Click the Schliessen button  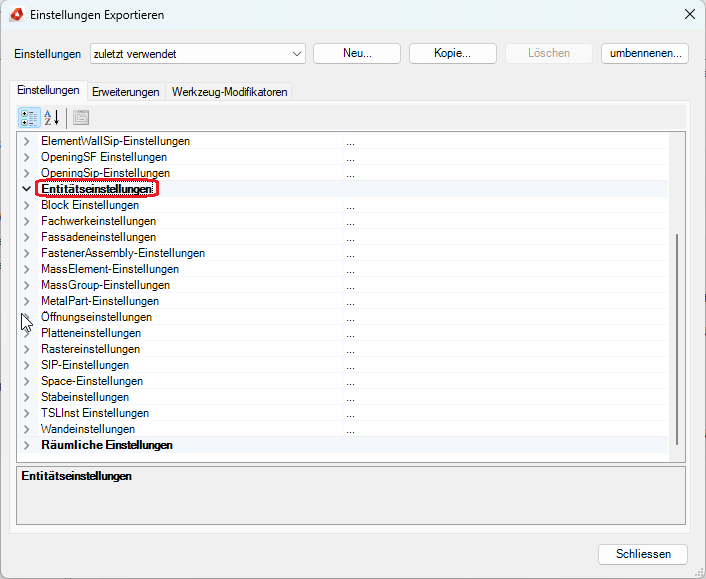(643, 554)
